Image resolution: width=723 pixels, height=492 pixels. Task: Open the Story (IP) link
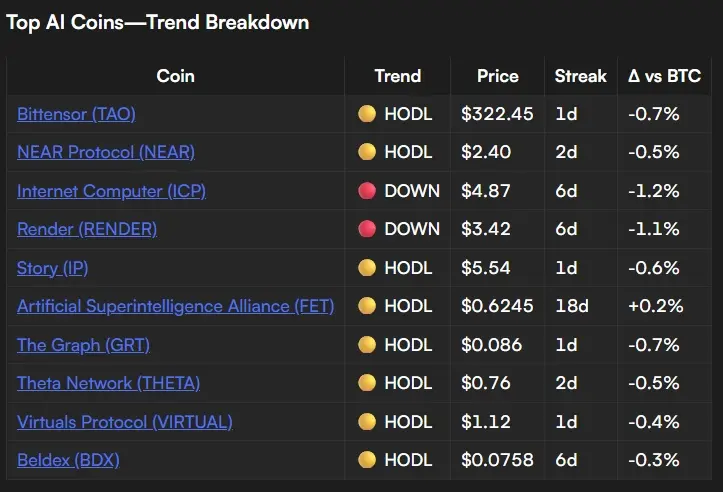[x=52, y=268]
